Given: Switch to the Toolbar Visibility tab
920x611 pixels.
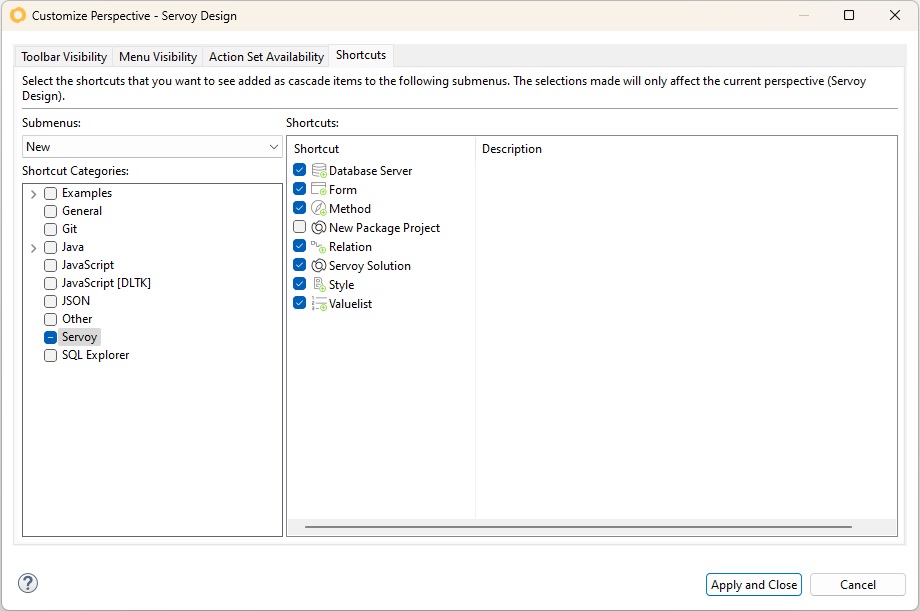Looking at the screenshot, I should coord(64,57).
